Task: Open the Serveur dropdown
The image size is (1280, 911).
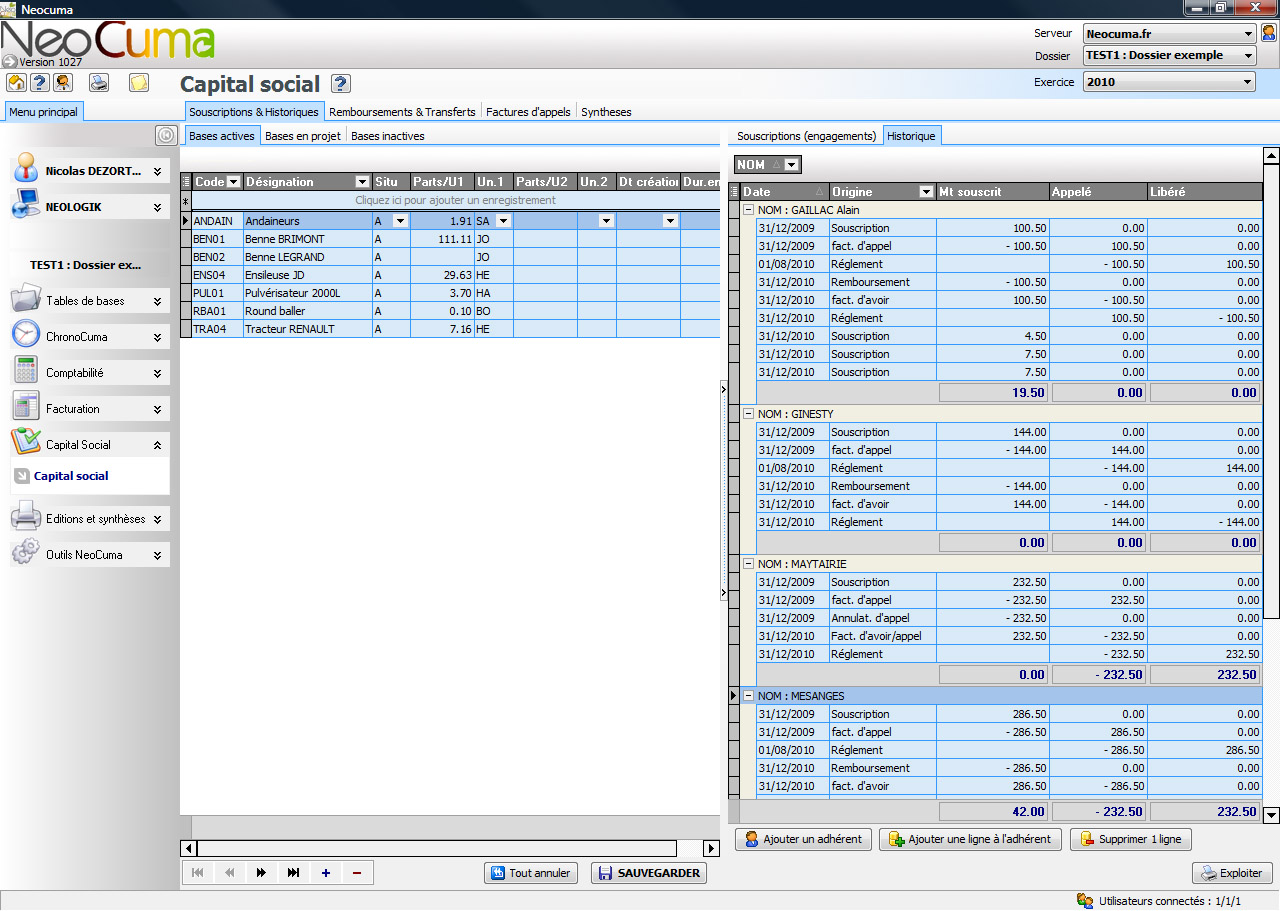Action: tap(1248, 33)
